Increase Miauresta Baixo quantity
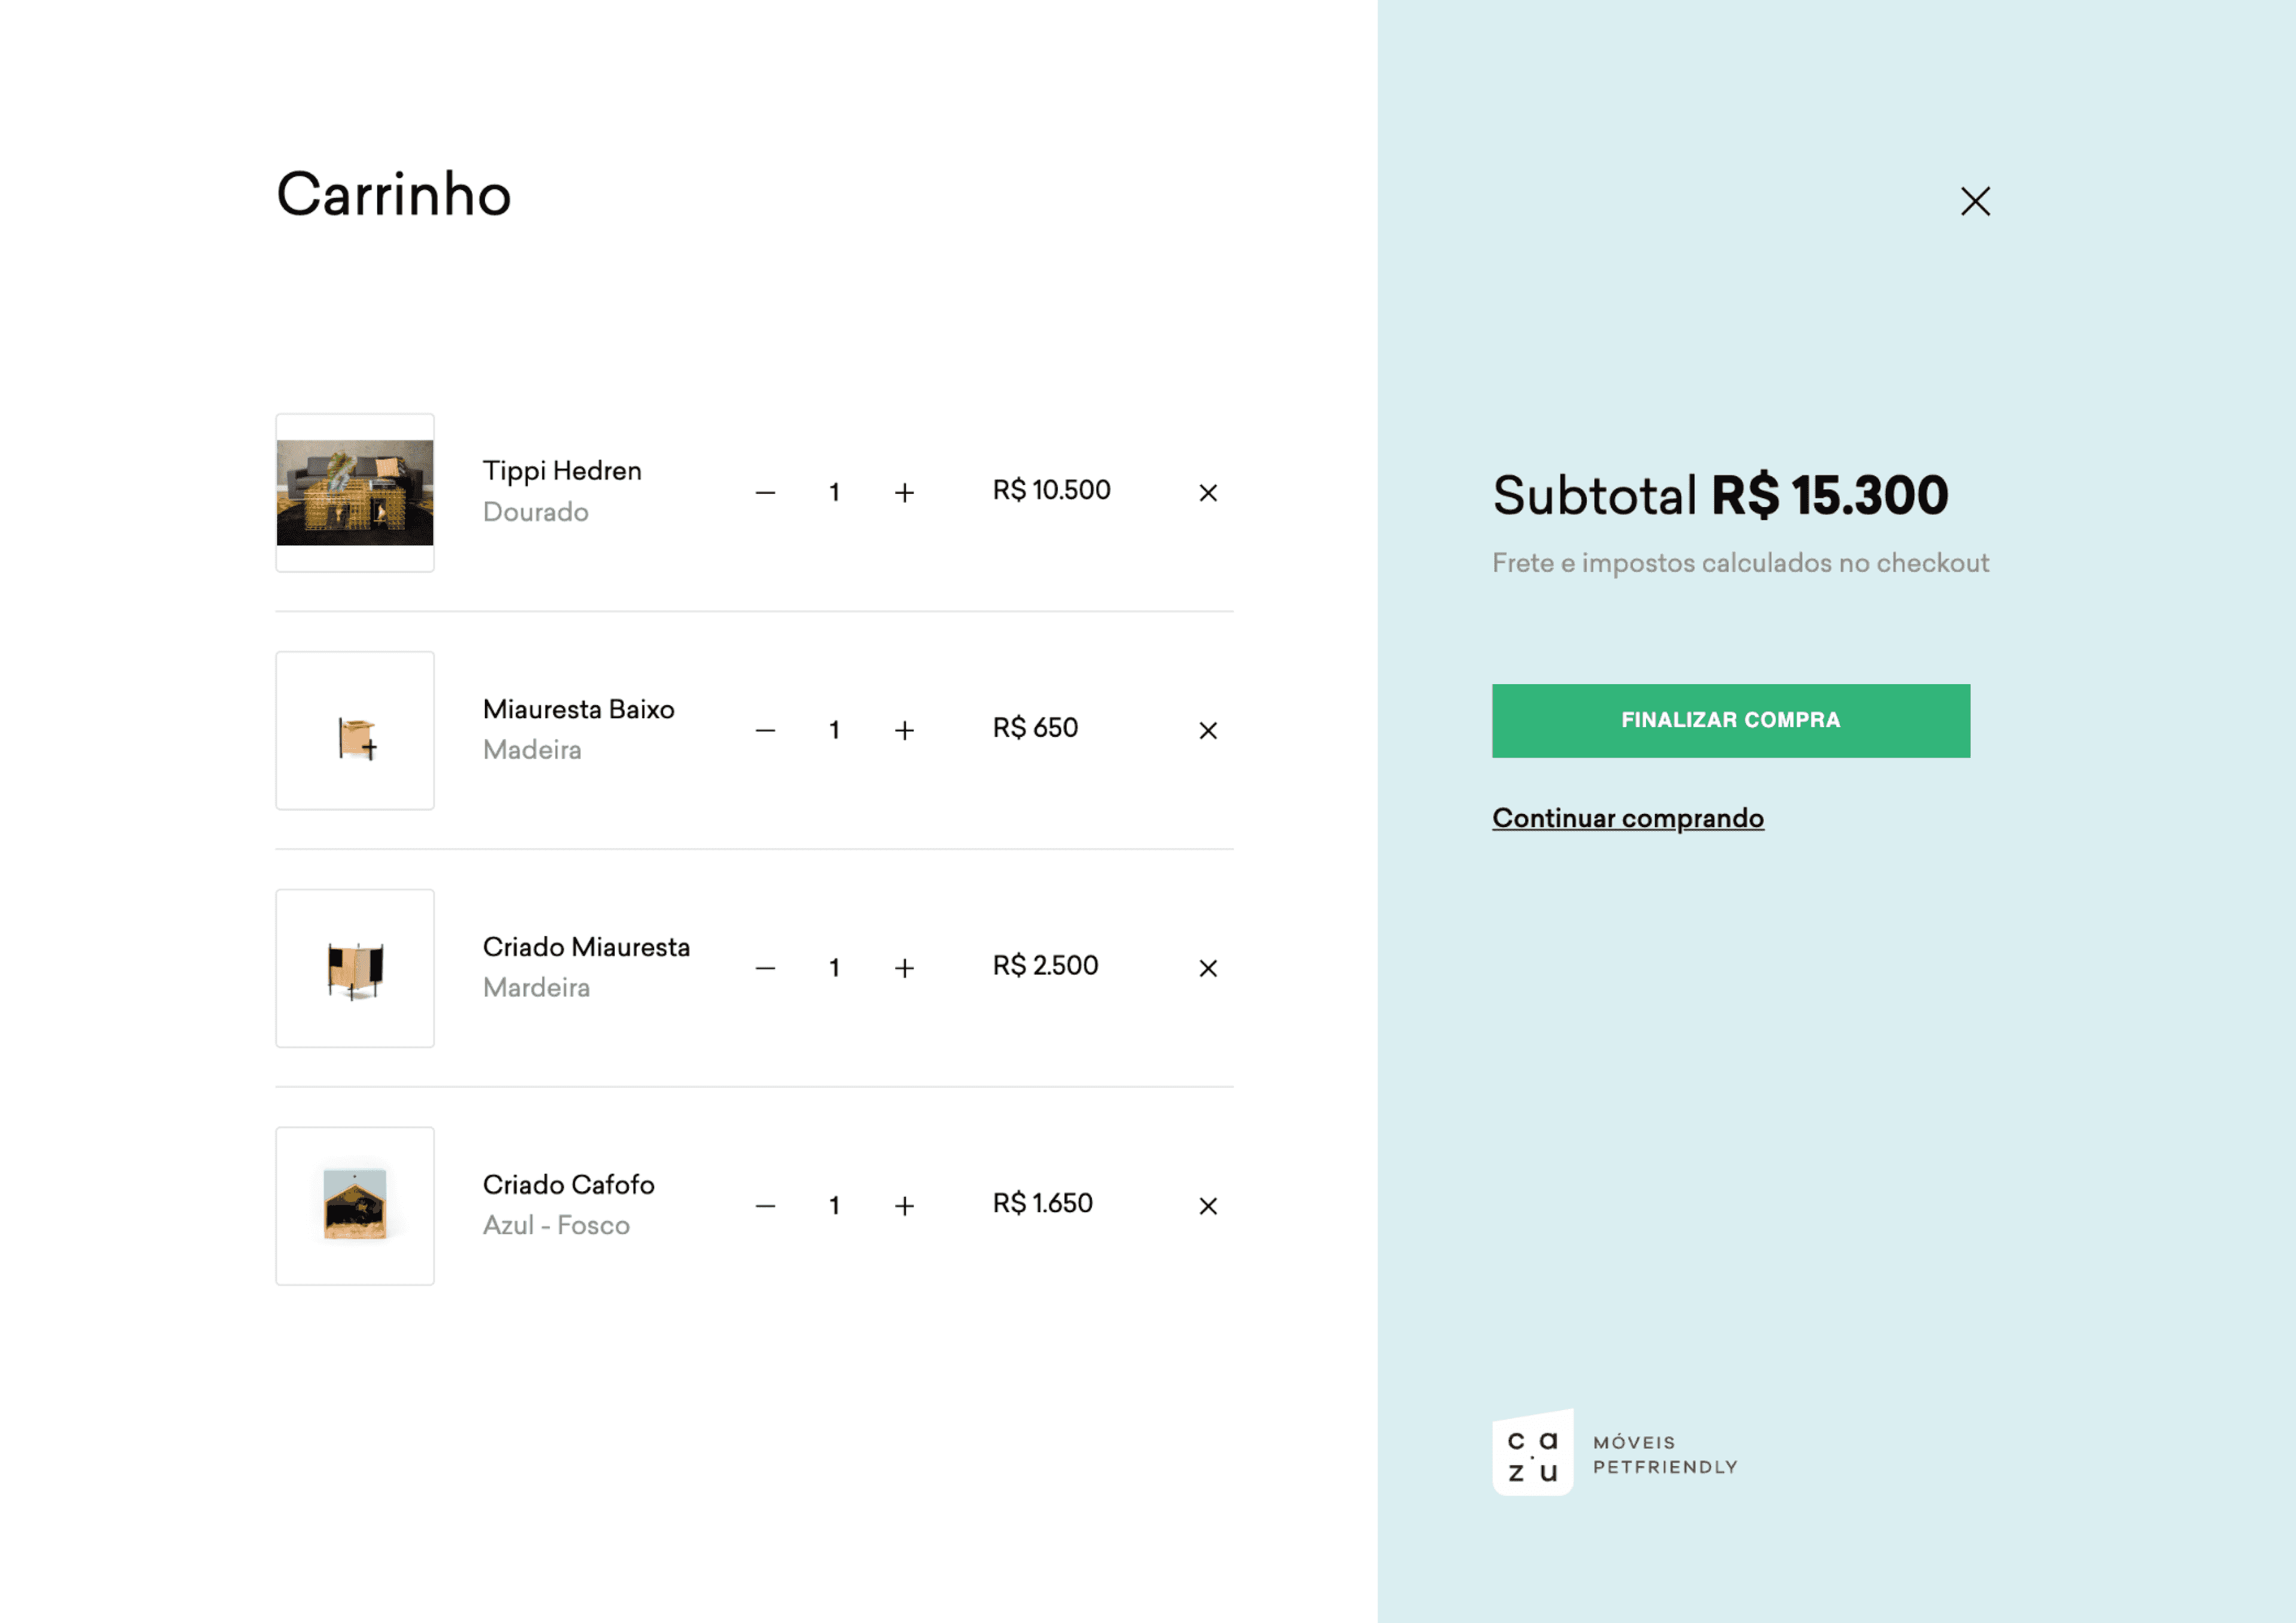Screen dimensions: 2296x1623 (904, 731)
